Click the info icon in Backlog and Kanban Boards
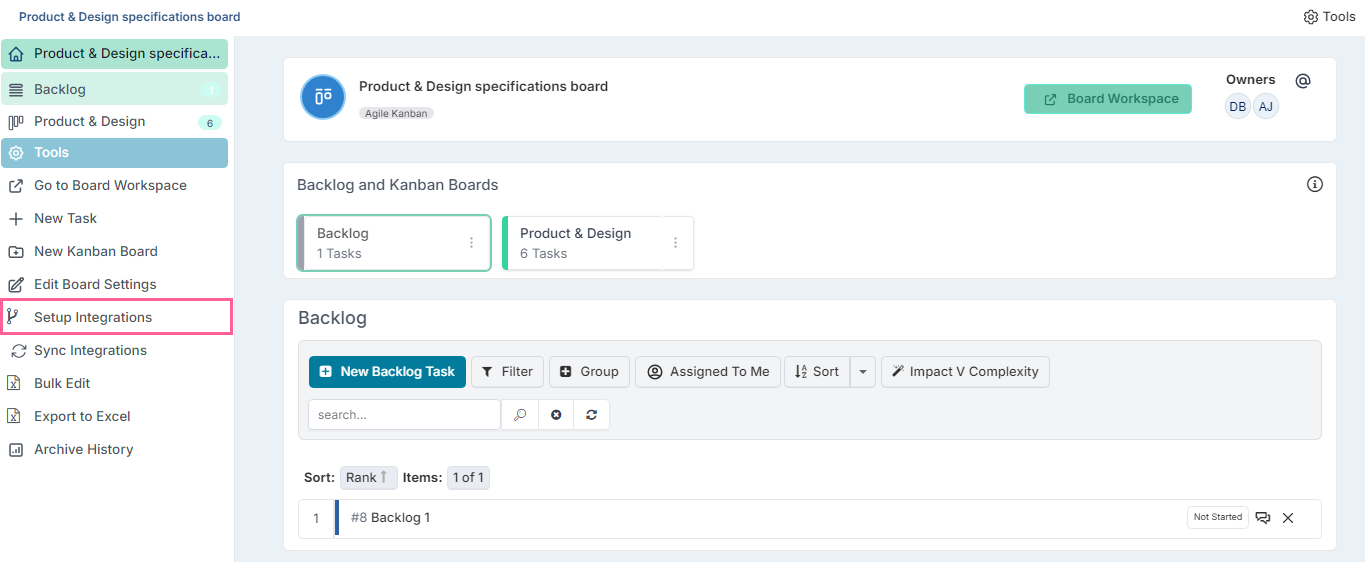Viewport: 1365px width, 568px height. [x=1315, y=184]
